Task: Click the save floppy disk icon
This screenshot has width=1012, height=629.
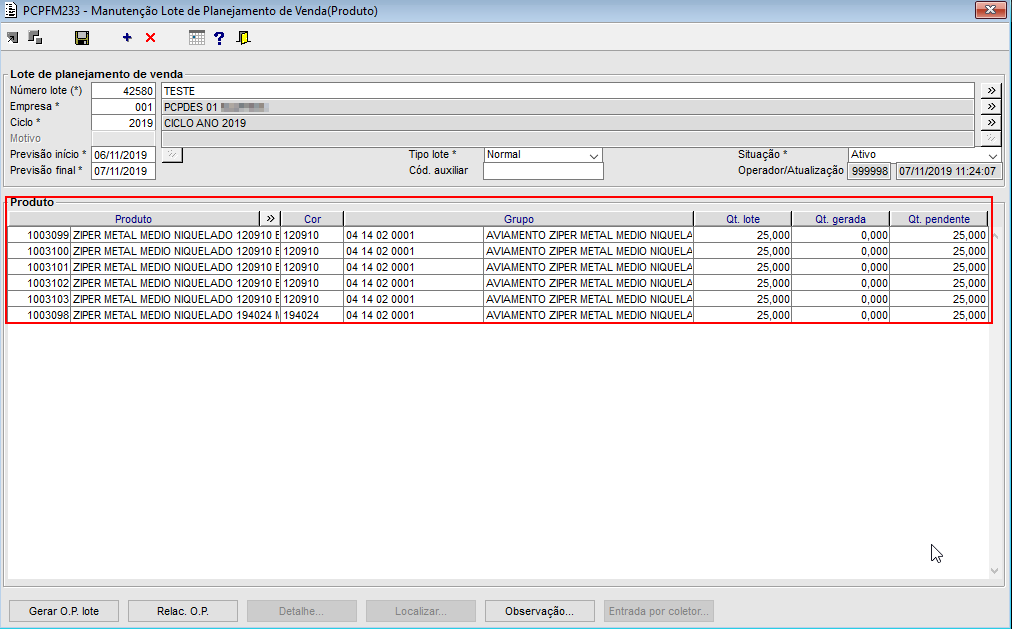Action: 82,38
